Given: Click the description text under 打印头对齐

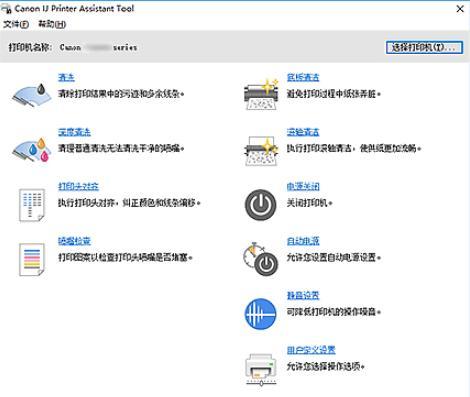Looking at the screenshot, I should [129, 203].
